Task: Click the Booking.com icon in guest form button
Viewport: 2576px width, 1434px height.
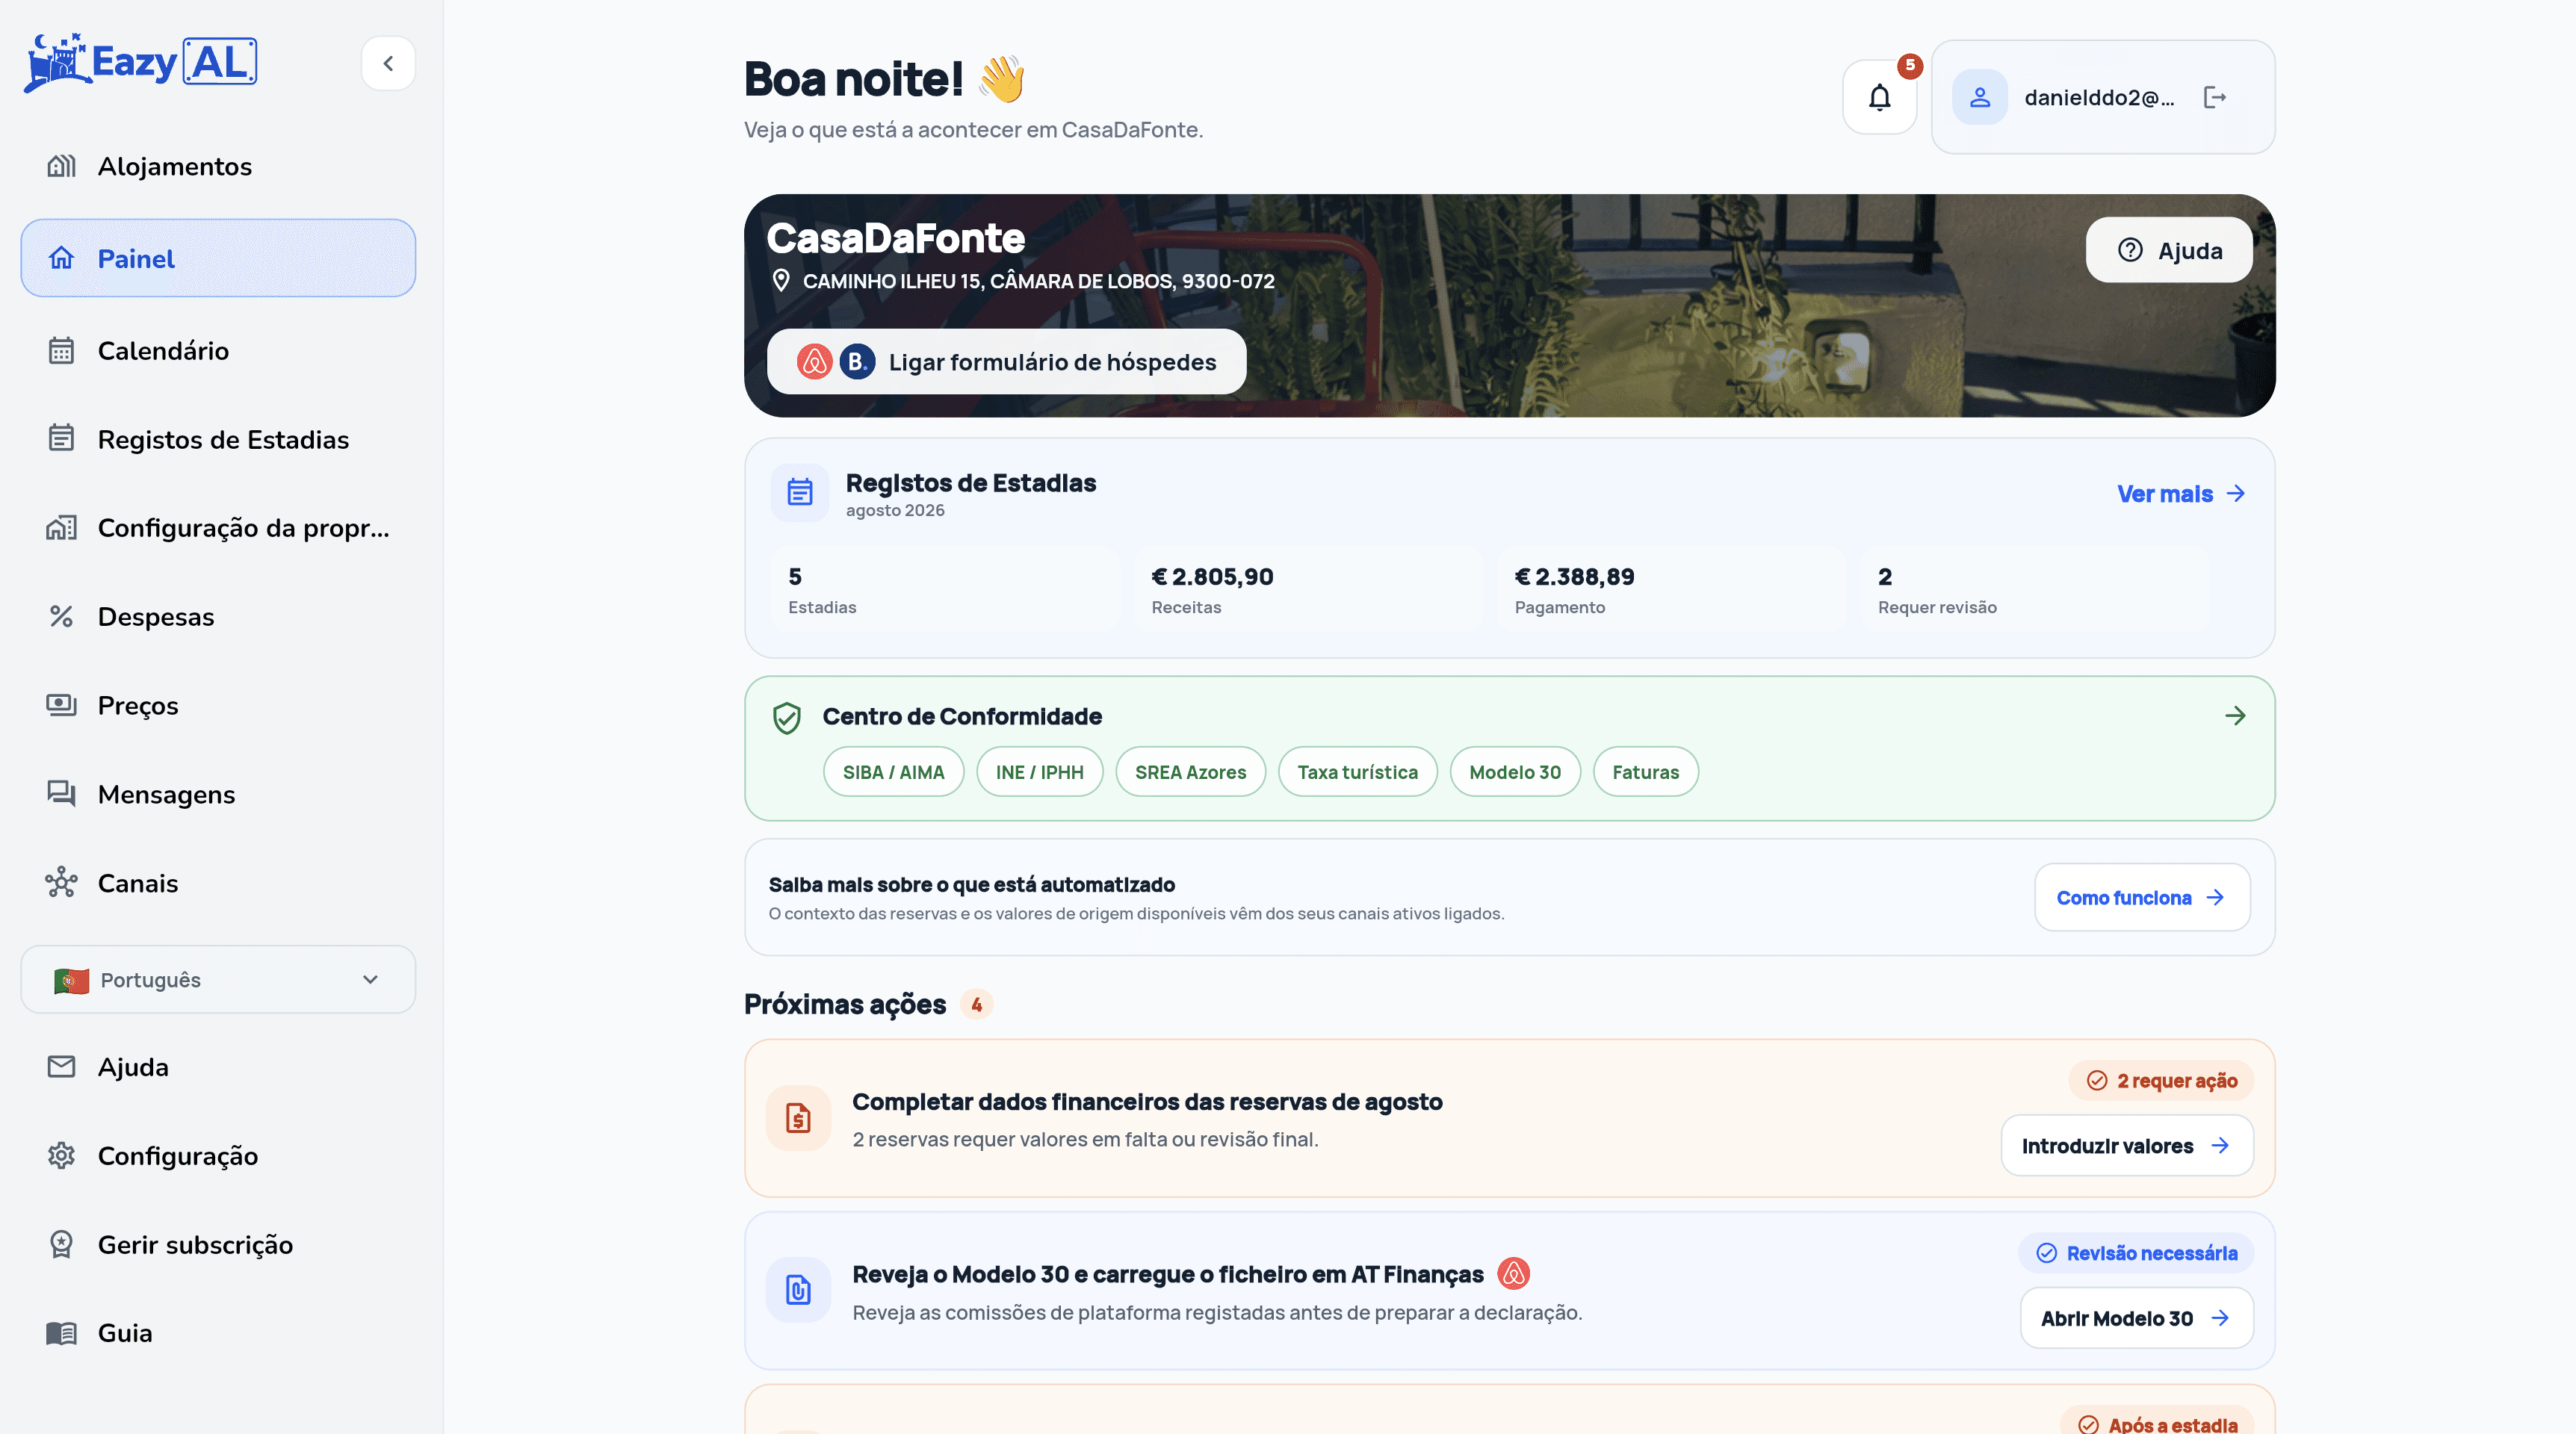Action: (857, 362)
